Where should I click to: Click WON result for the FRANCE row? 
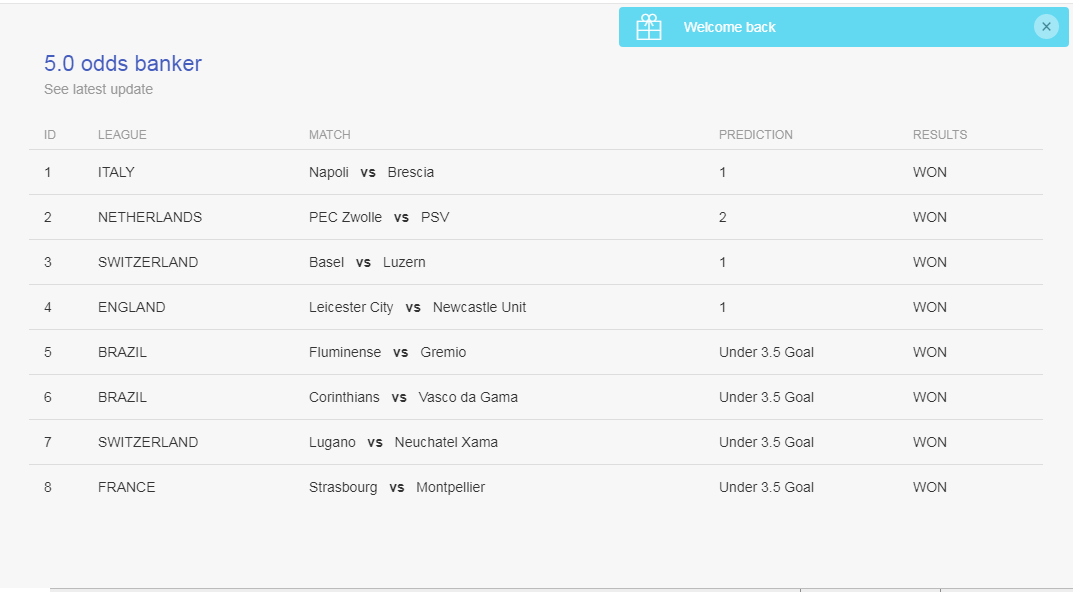click(x=929, y=487)
